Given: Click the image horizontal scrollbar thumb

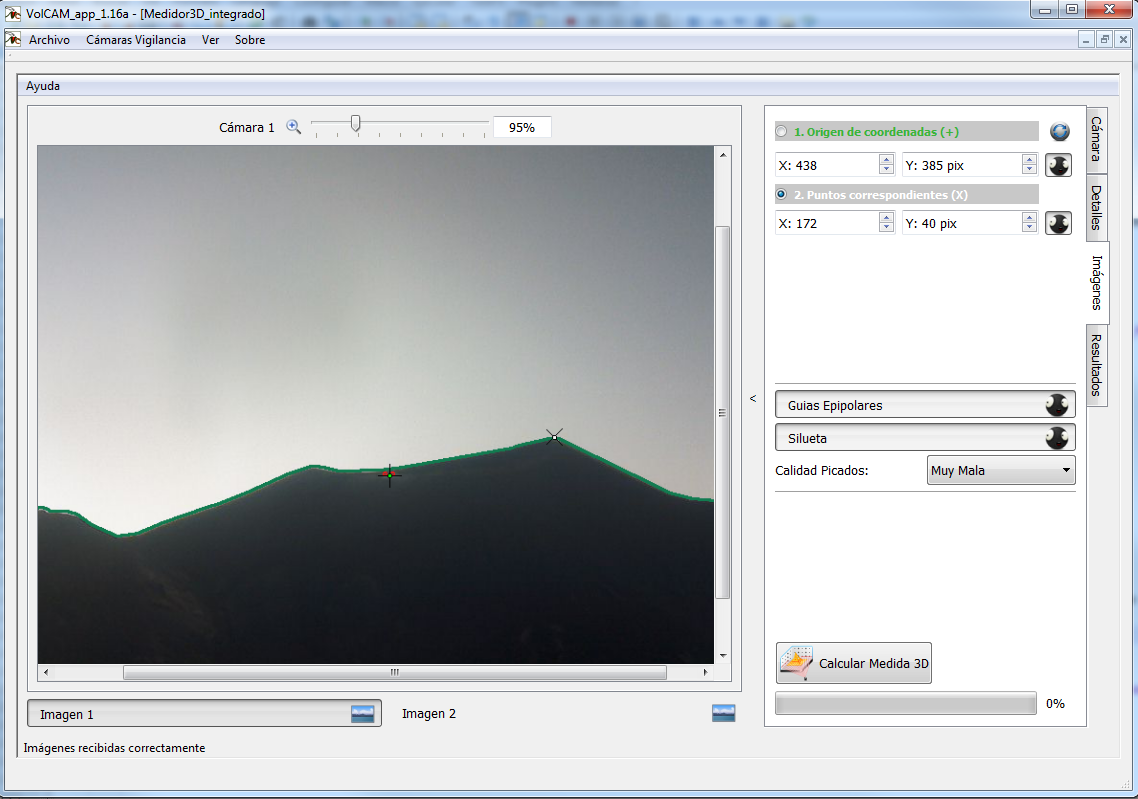Looking at the screenshot, I should (x=395, y=672).
